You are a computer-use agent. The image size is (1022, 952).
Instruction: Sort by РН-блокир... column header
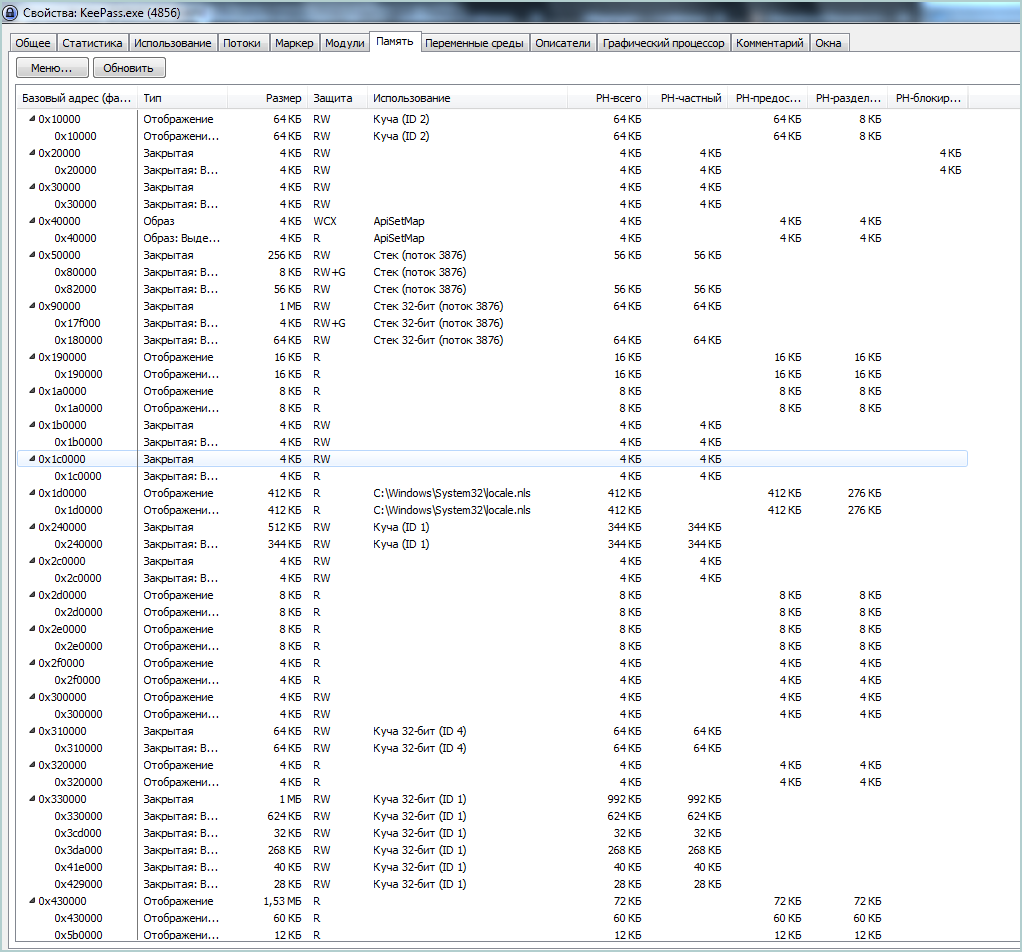point(928,98)
